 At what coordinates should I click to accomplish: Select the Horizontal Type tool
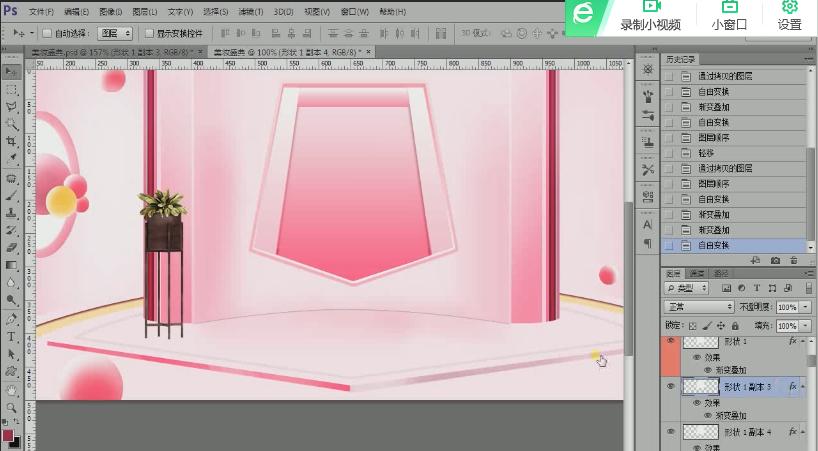pos(11,337)
